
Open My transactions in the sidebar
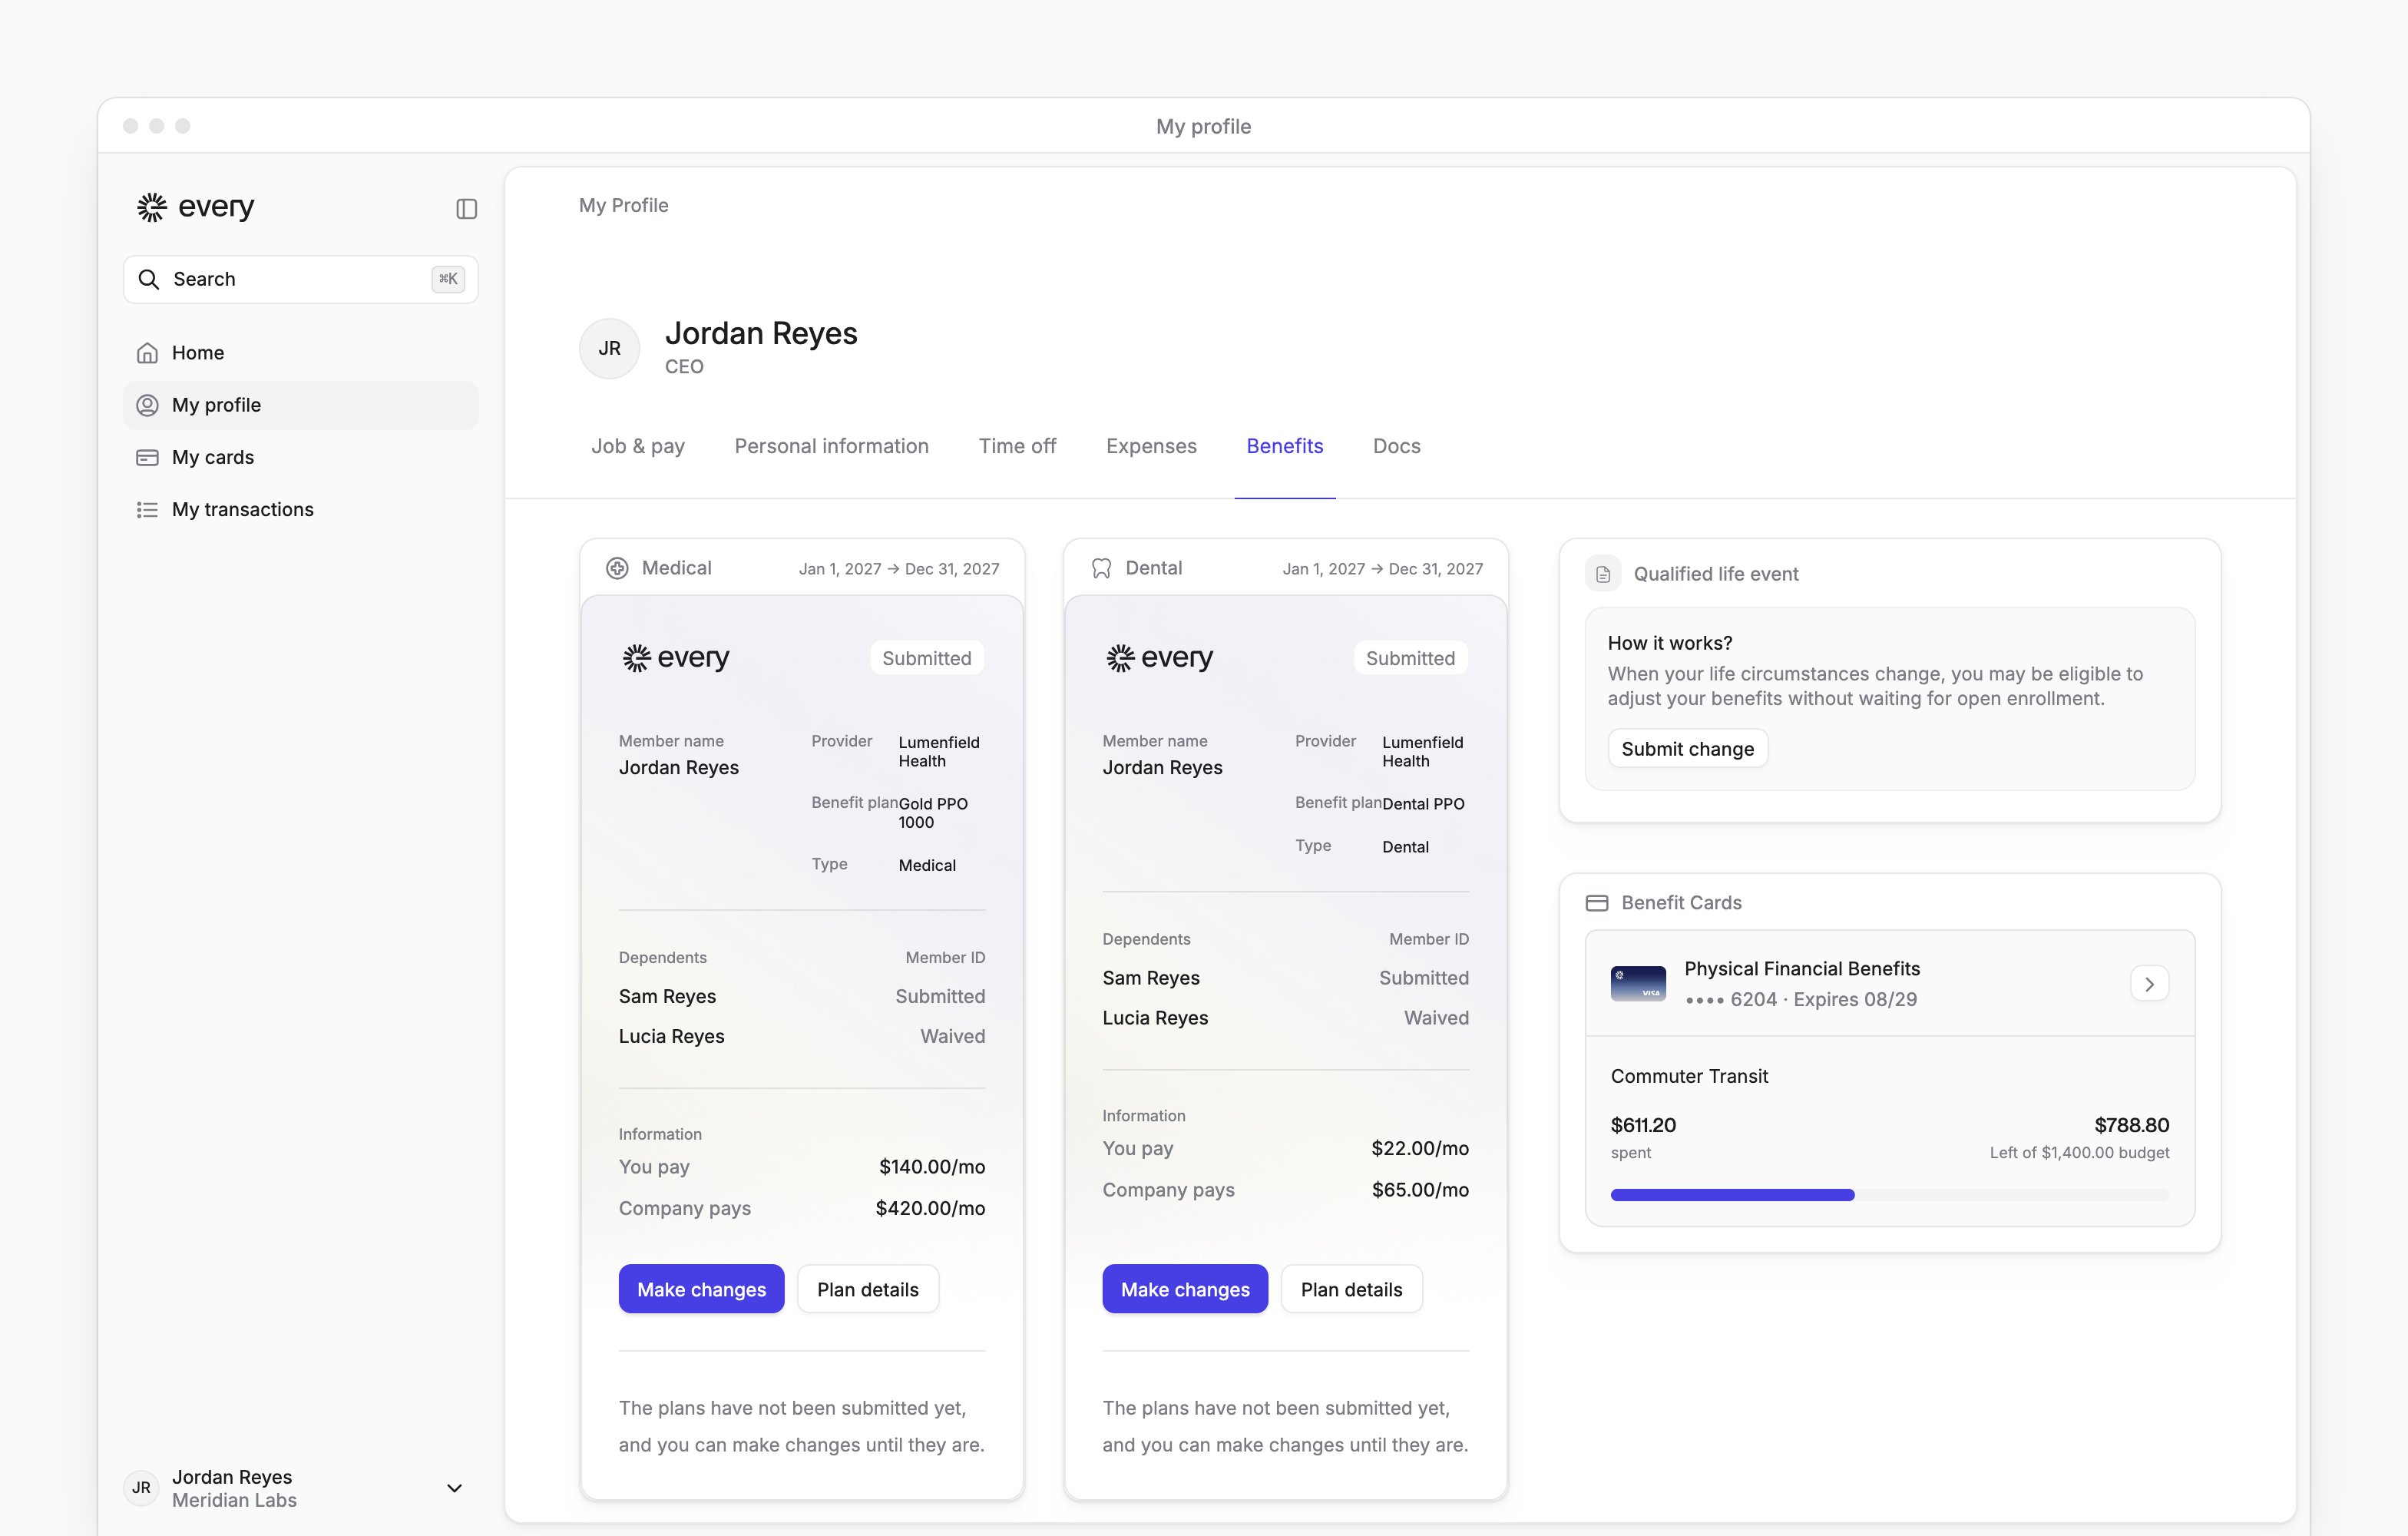300,510
